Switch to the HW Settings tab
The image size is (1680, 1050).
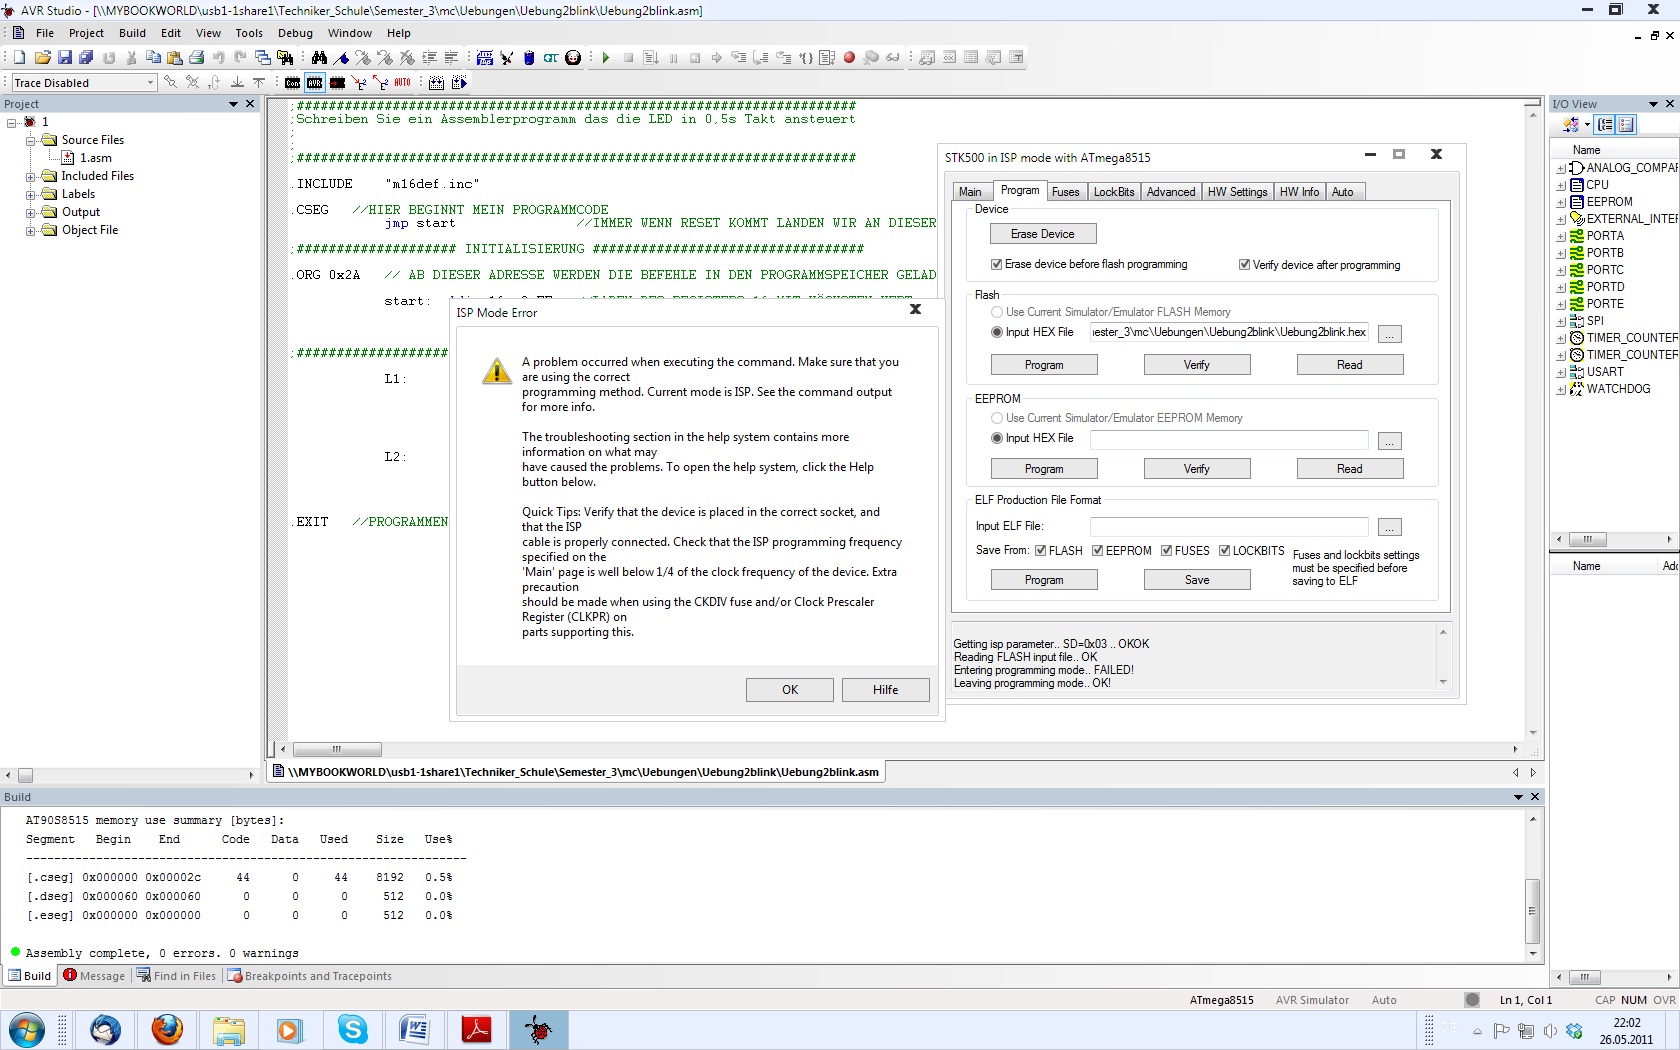pyautogui.click(x=1237, y=192)
